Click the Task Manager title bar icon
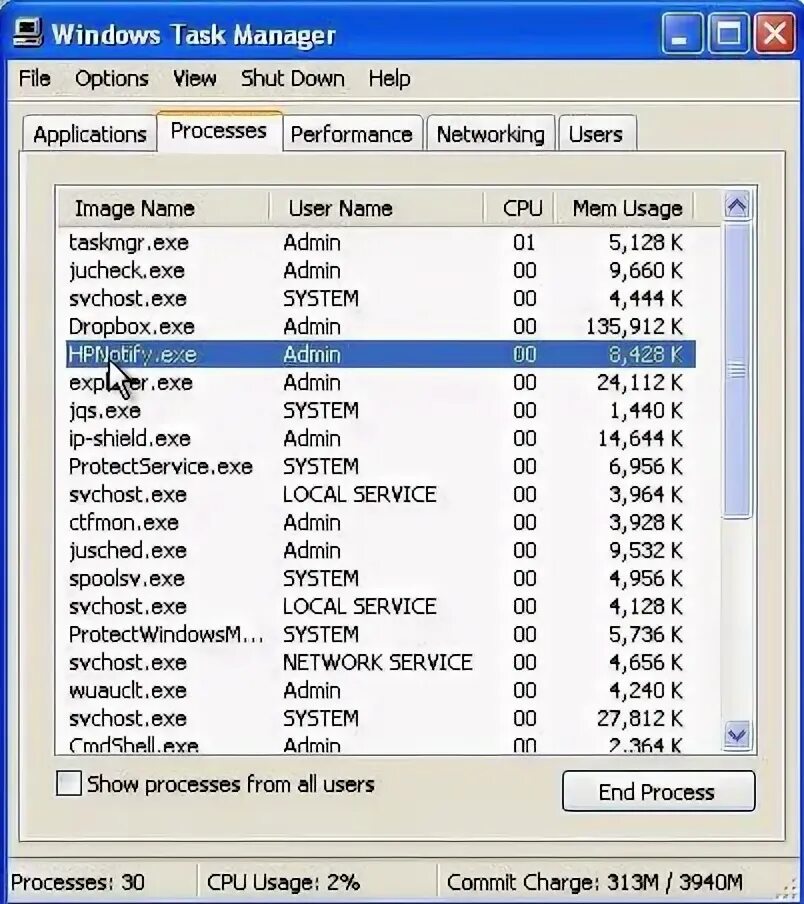The width and height of the screenshot is (804, 904). click(27, 32)
